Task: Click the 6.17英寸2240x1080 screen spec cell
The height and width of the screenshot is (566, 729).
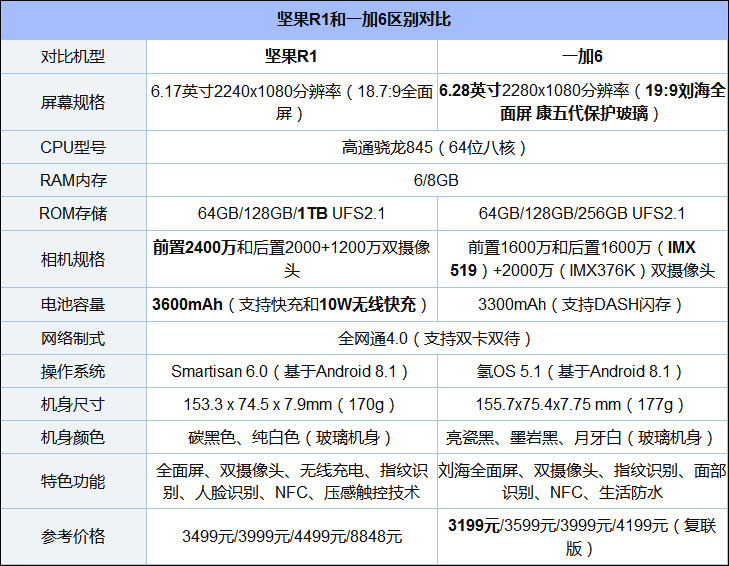Action: (x=292, y=102)
